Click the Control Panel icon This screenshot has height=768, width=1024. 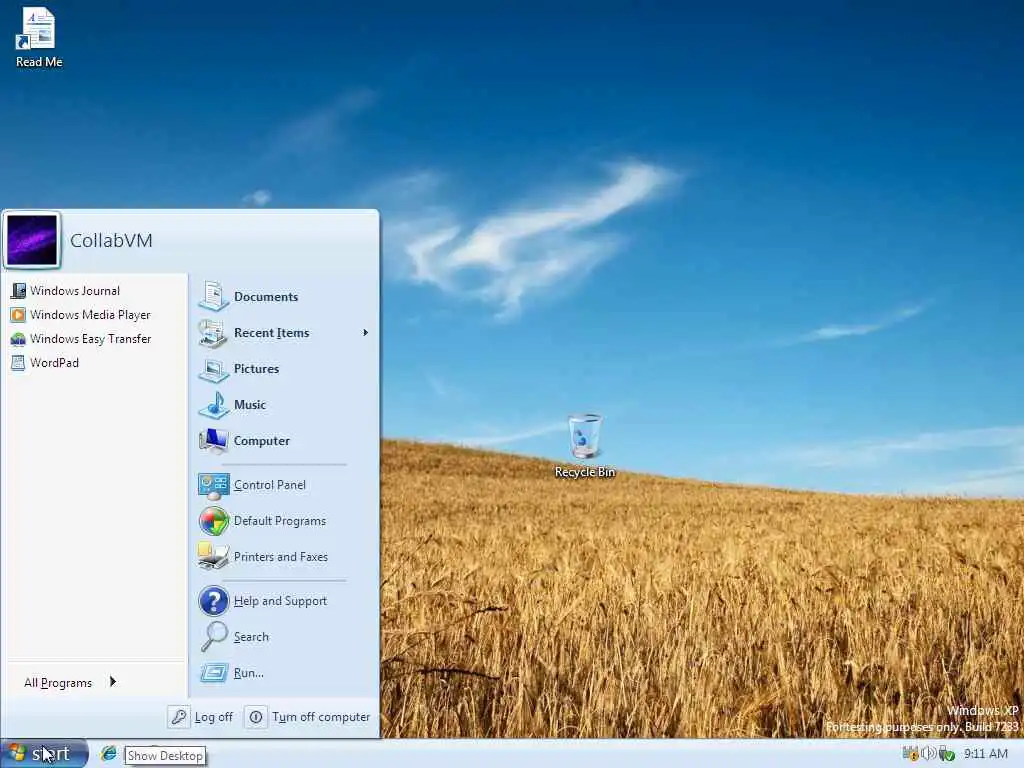pyautogui.click(x=213, y=485)
